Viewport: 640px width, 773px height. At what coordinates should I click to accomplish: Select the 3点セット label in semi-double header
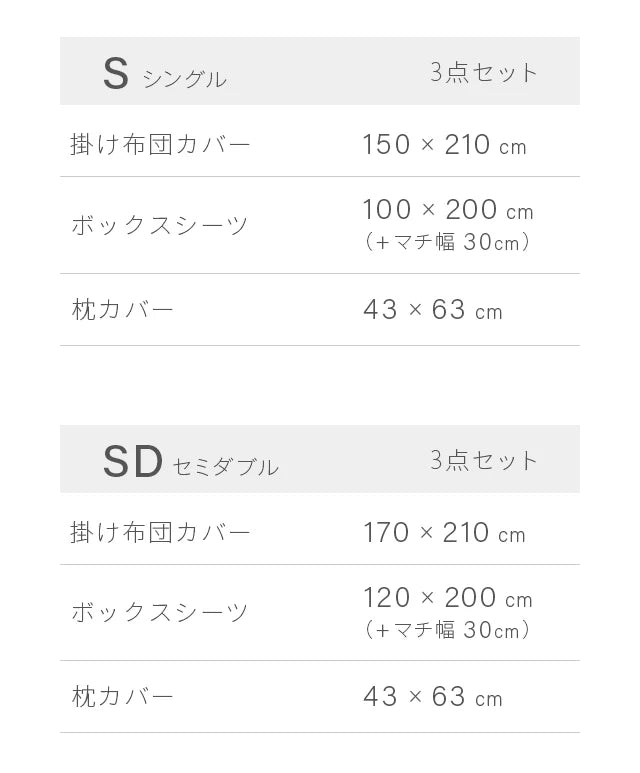(x=483, y=460)
